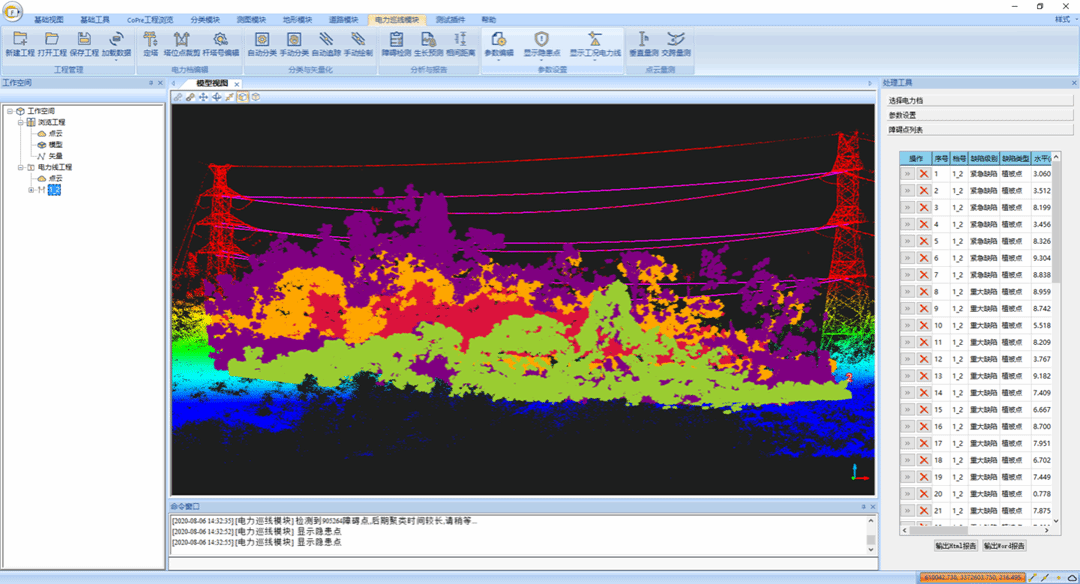Click the 样式 style menu
Screen dimensions: 1080x584
[x=1063, y=20]
